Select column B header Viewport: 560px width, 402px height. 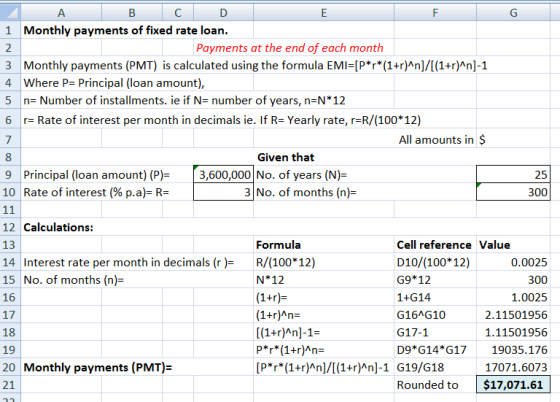132,13
